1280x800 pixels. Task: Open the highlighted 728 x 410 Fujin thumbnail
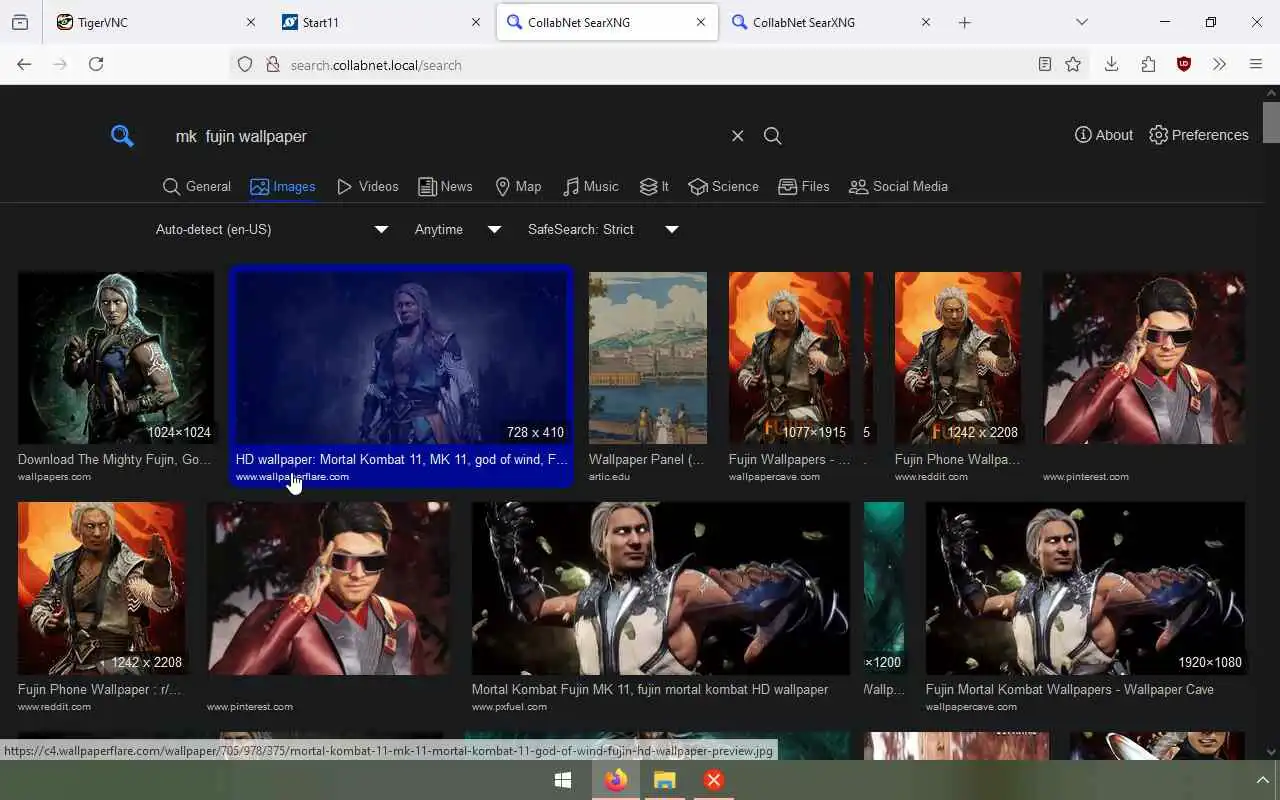click(402, 358)
